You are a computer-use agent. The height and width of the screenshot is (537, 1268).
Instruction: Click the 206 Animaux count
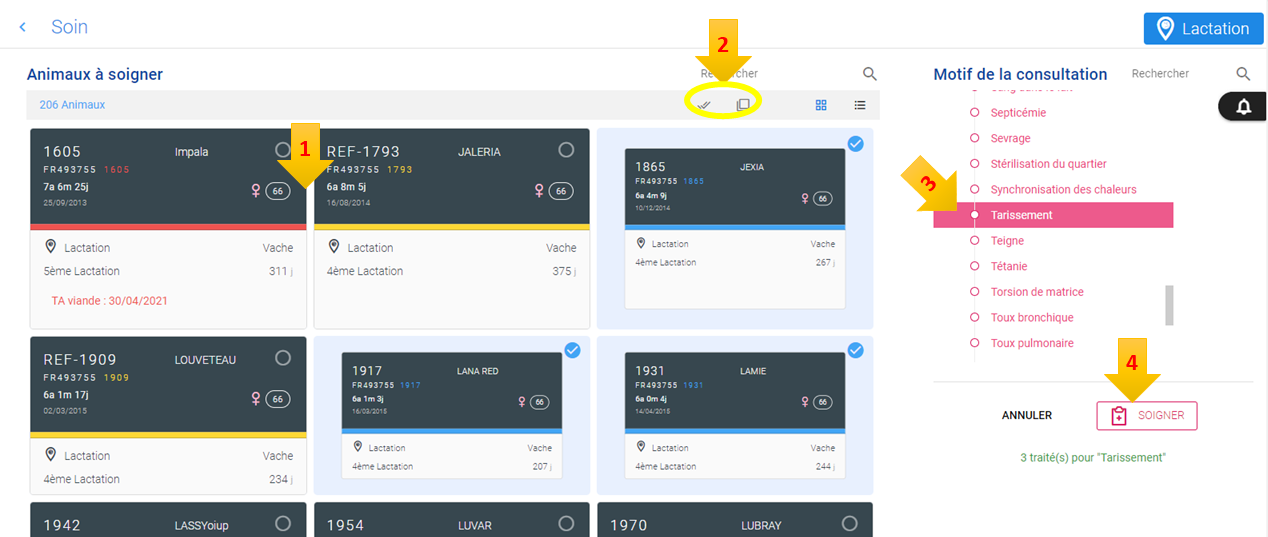[72, 105]
